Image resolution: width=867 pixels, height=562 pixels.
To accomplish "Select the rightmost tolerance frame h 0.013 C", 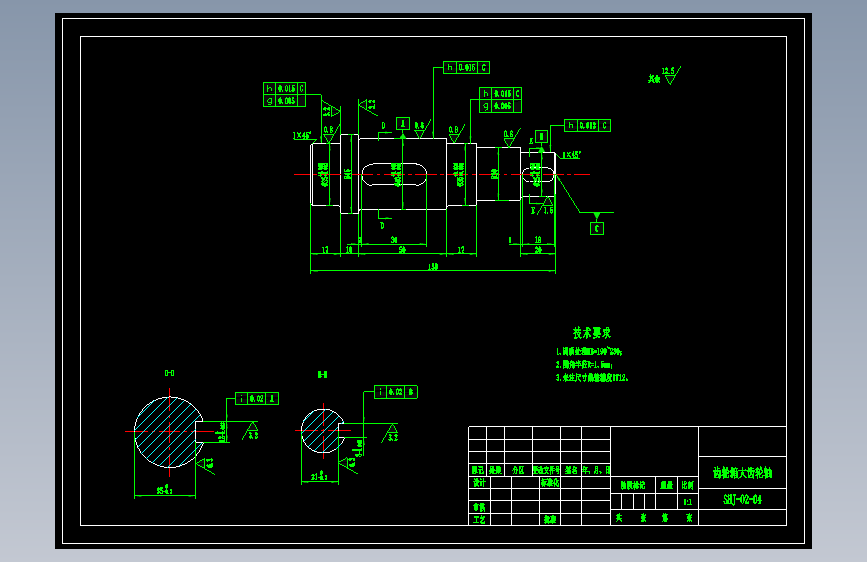I will pyautogui.click(x=587, y=126).
